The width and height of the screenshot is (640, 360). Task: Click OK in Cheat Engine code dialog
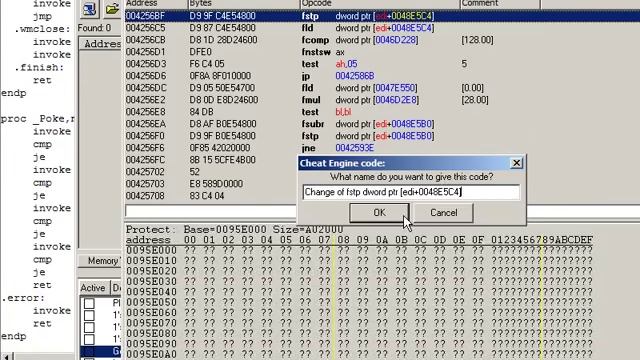coord(379,213)
